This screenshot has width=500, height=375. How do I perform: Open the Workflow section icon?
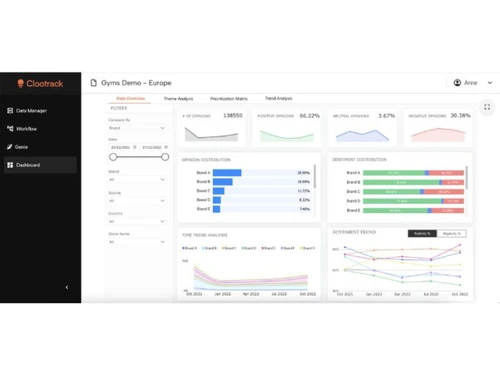[x=10, y=129]
